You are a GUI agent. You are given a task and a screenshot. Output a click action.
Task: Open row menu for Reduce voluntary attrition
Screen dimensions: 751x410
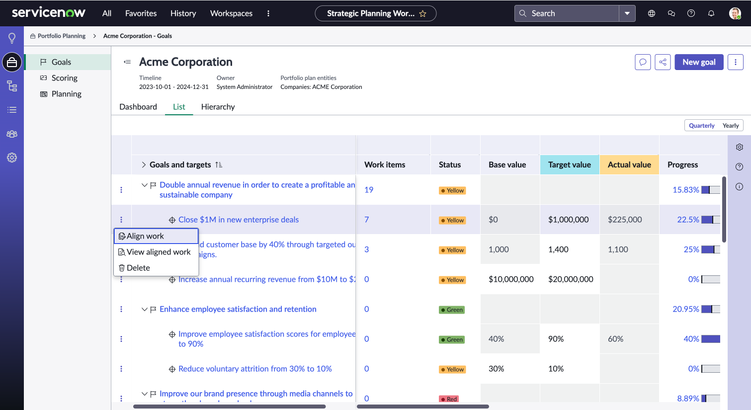click(121, 369)
